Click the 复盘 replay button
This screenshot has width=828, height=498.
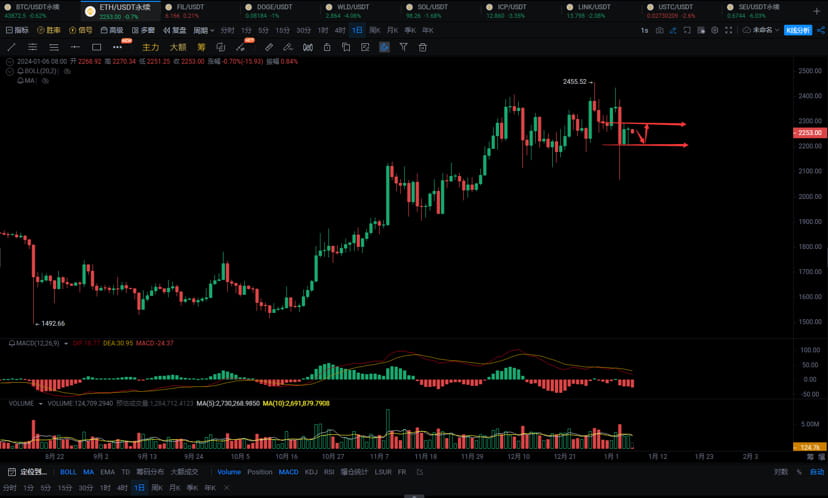(175, 31)
